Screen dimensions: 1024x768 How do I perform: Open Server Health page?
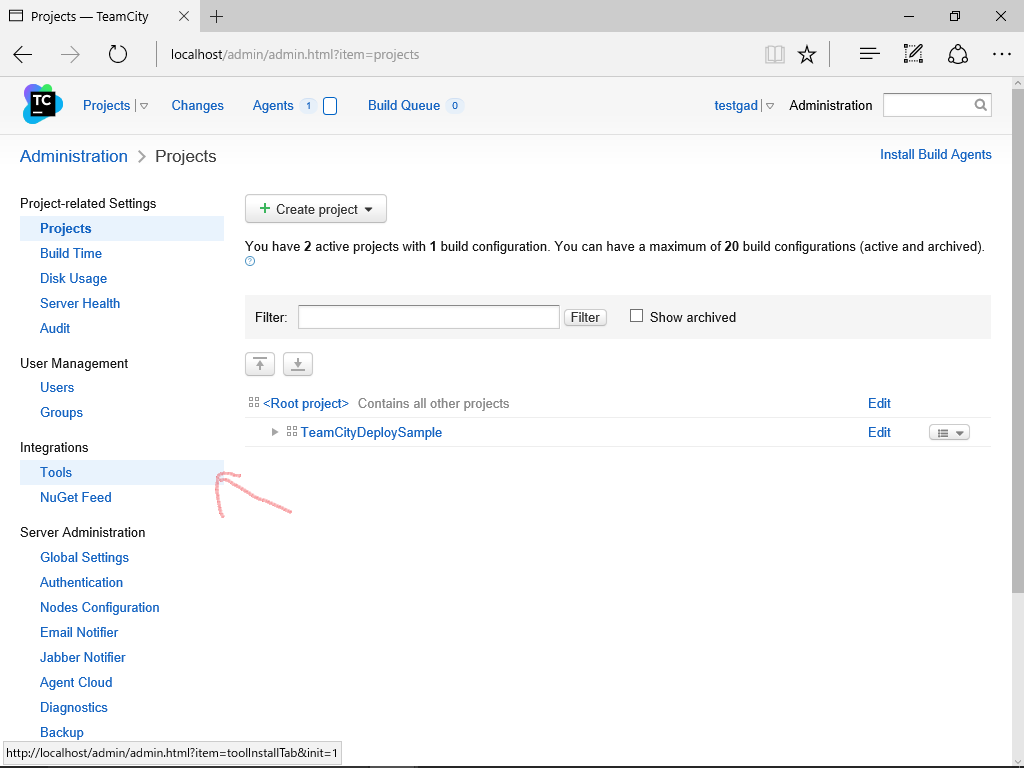coord(80,303)
